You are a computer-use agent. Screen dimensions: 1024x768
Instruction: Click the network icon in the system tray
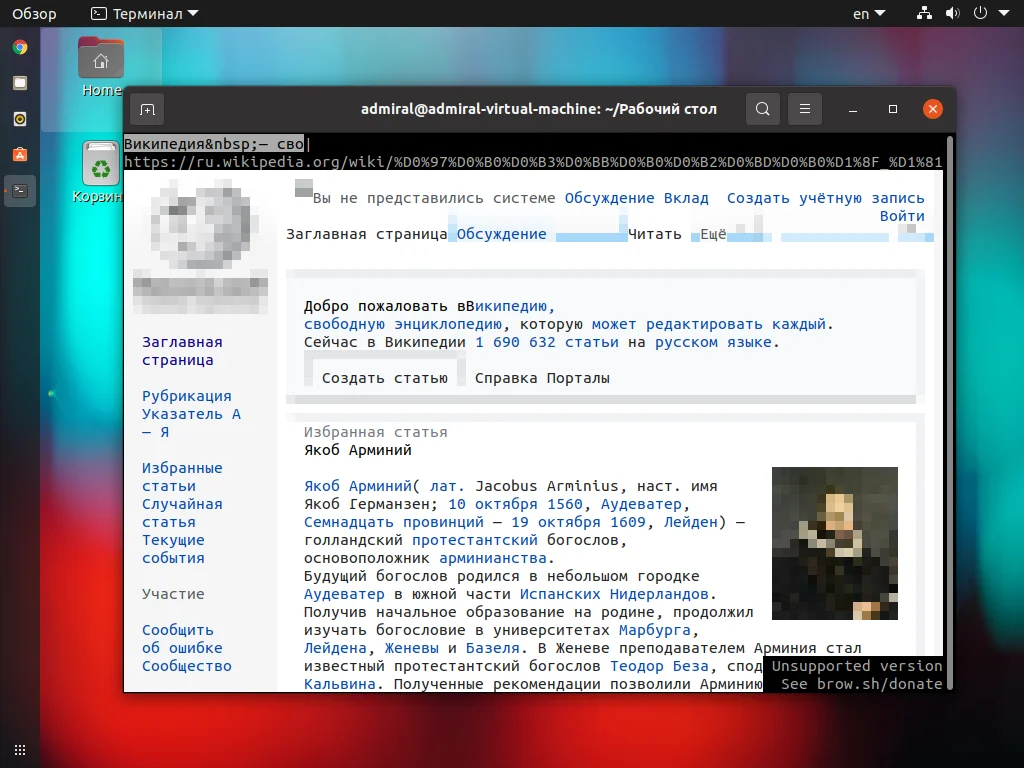(924, 13)
